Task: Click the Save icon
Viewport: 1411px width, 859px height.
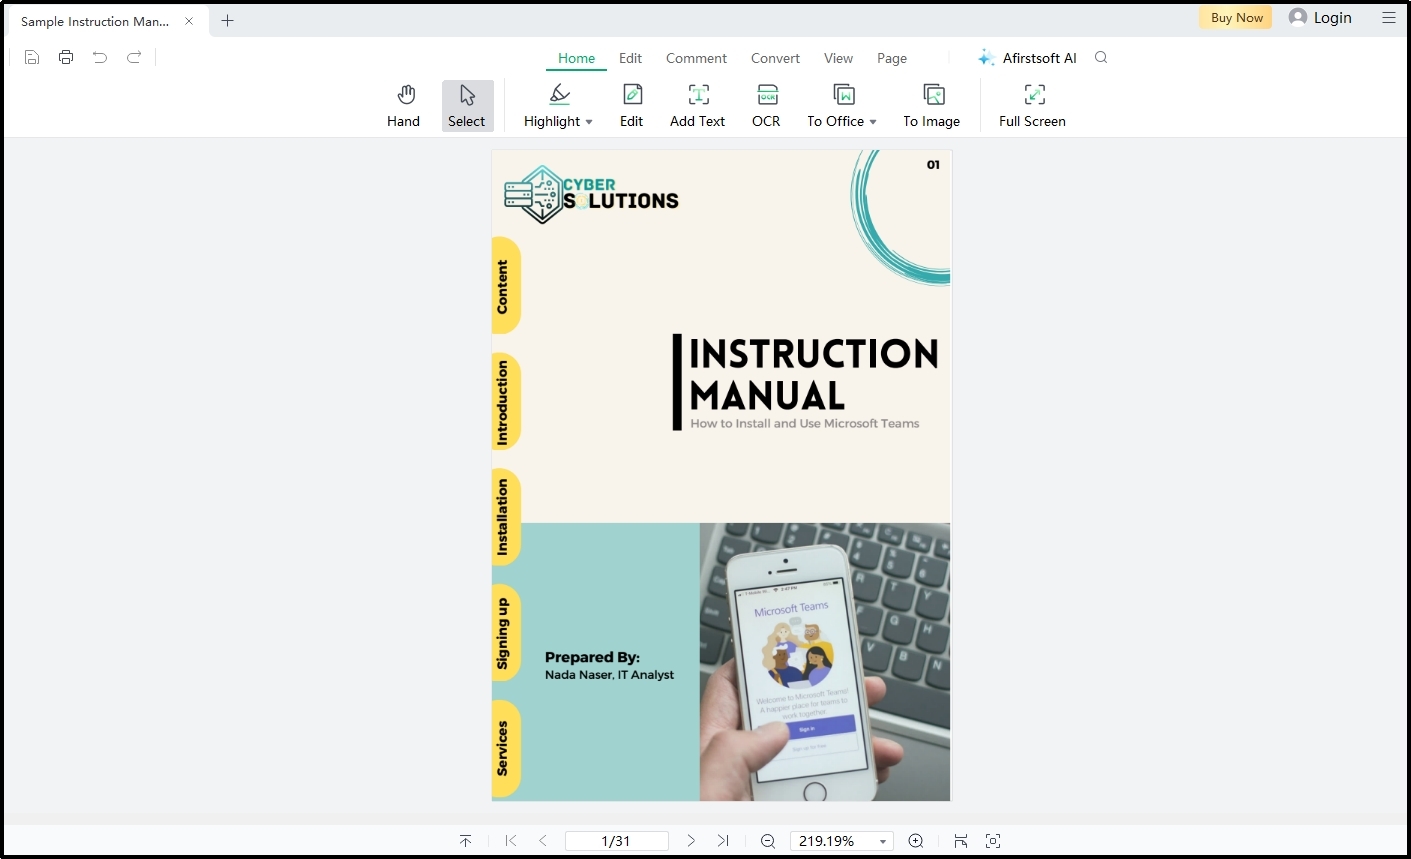Action: click(32, 57)
